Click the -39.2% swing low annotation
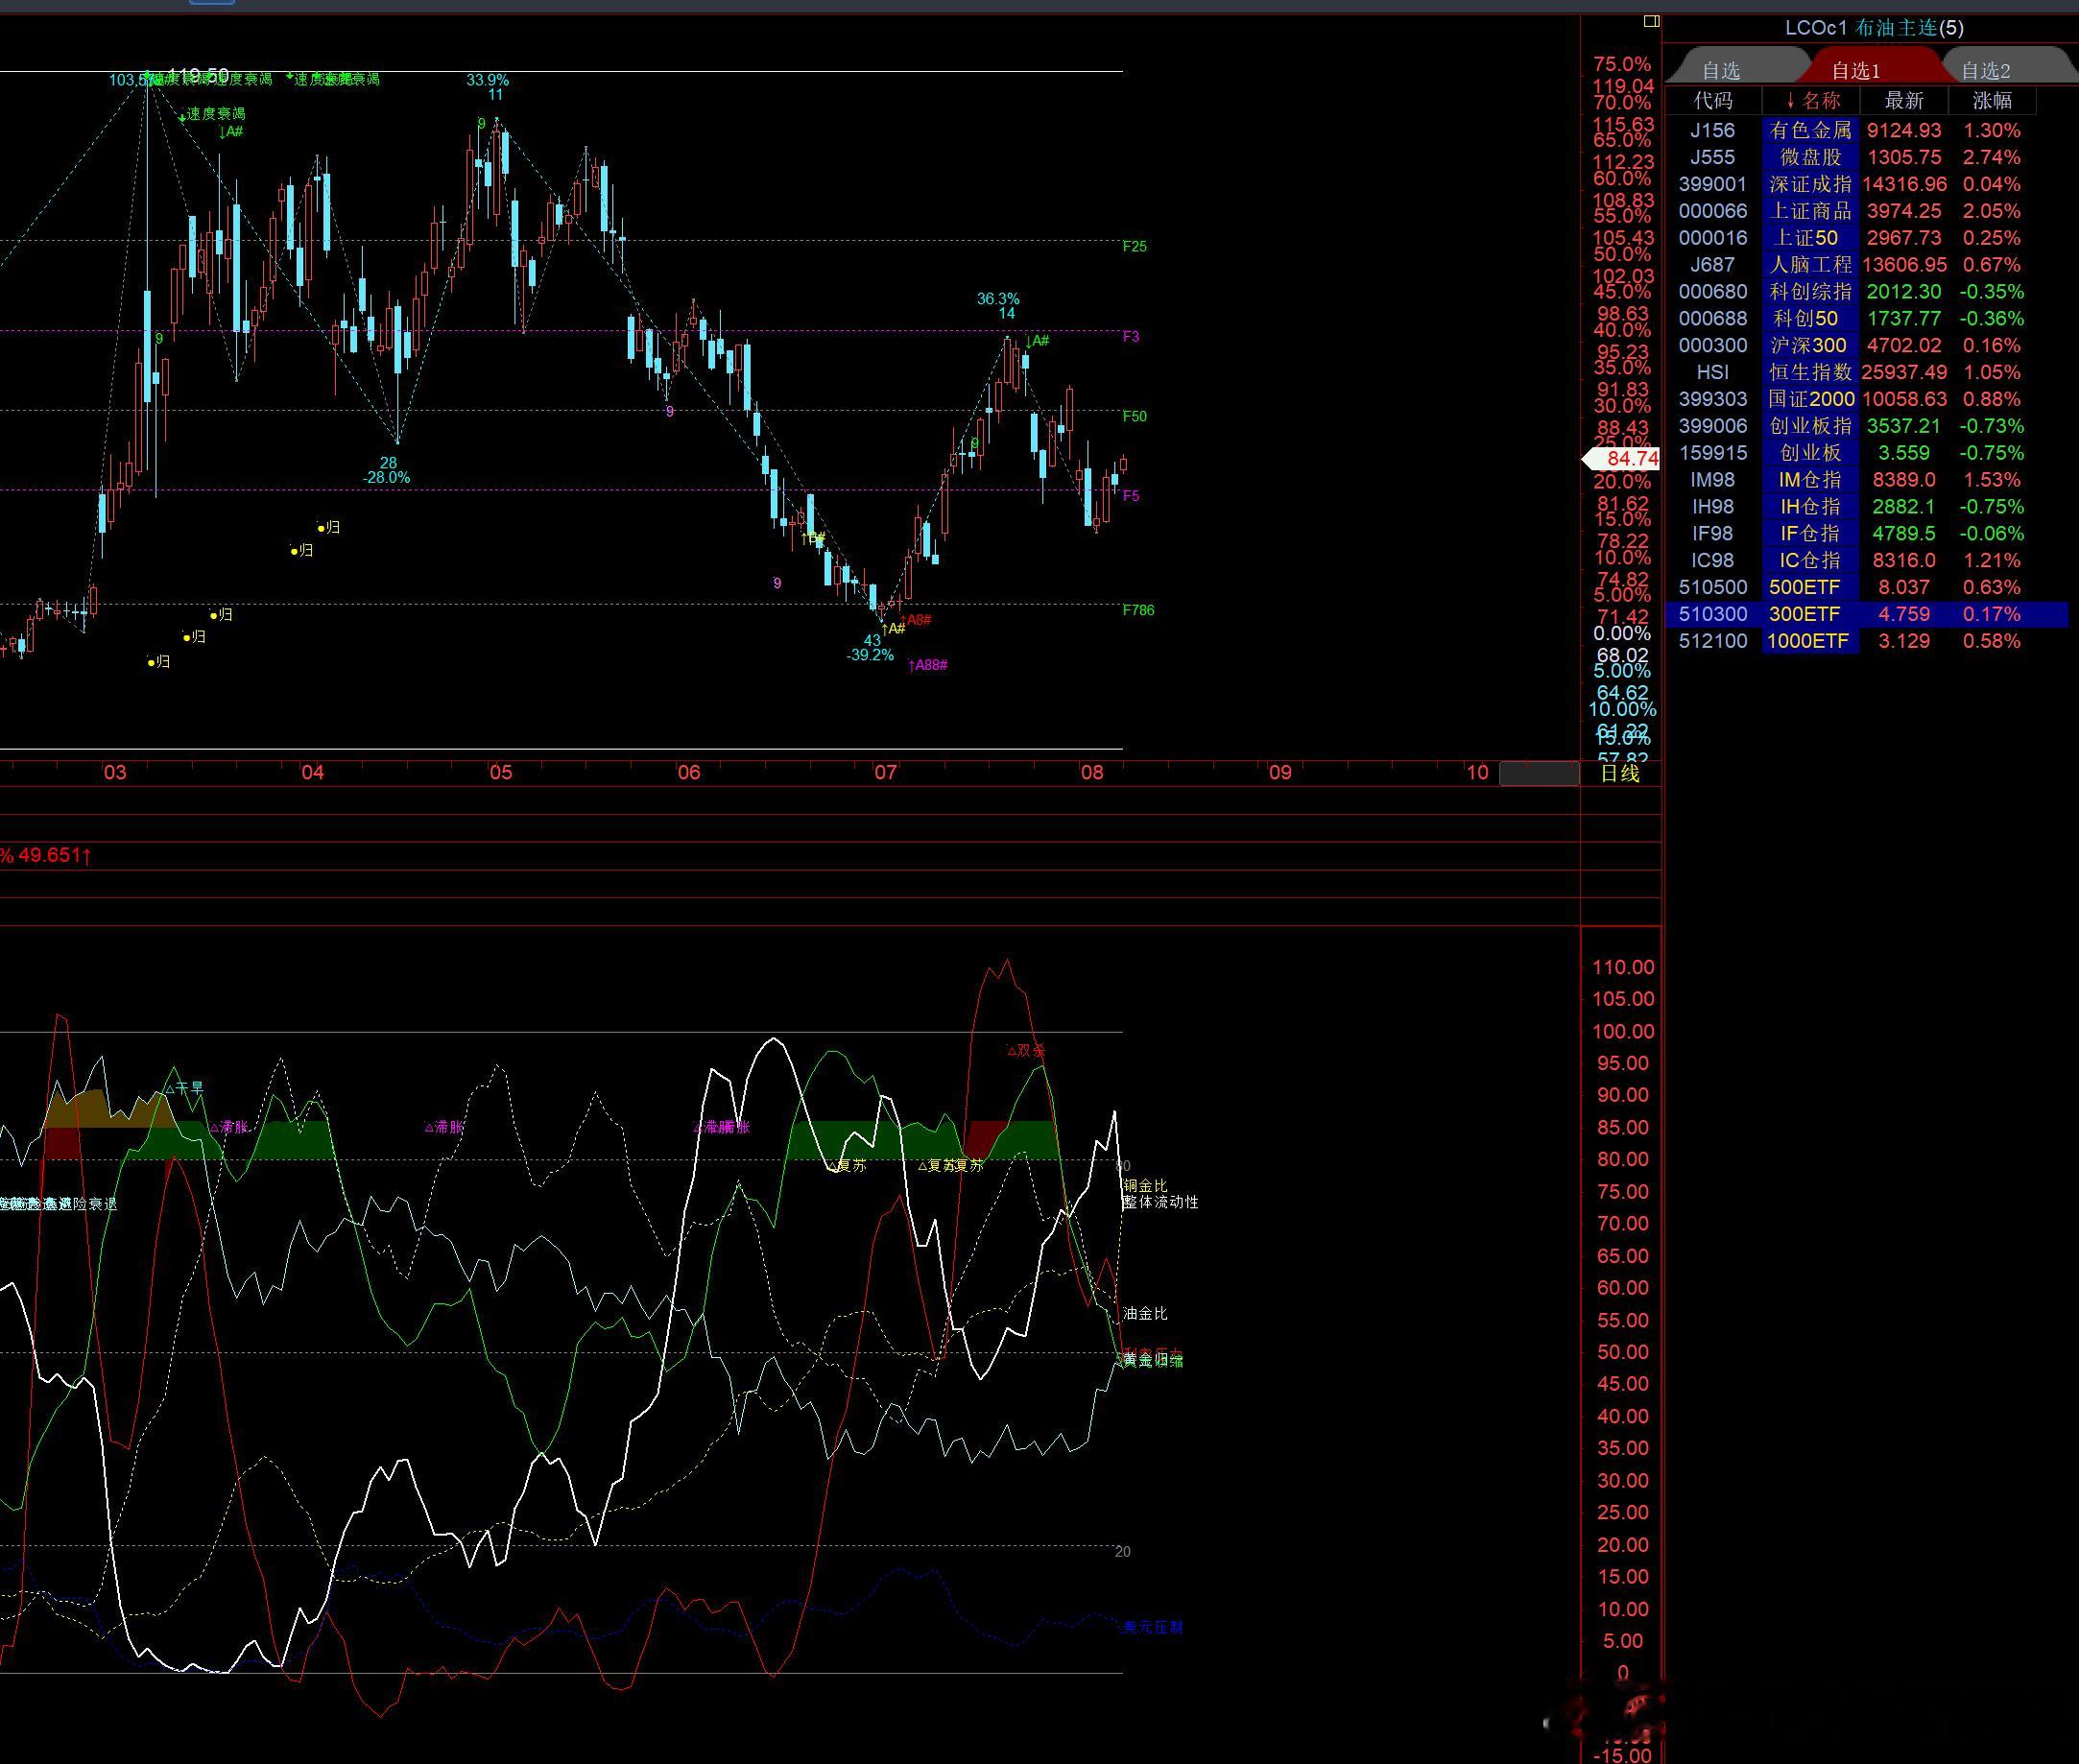 870,655
